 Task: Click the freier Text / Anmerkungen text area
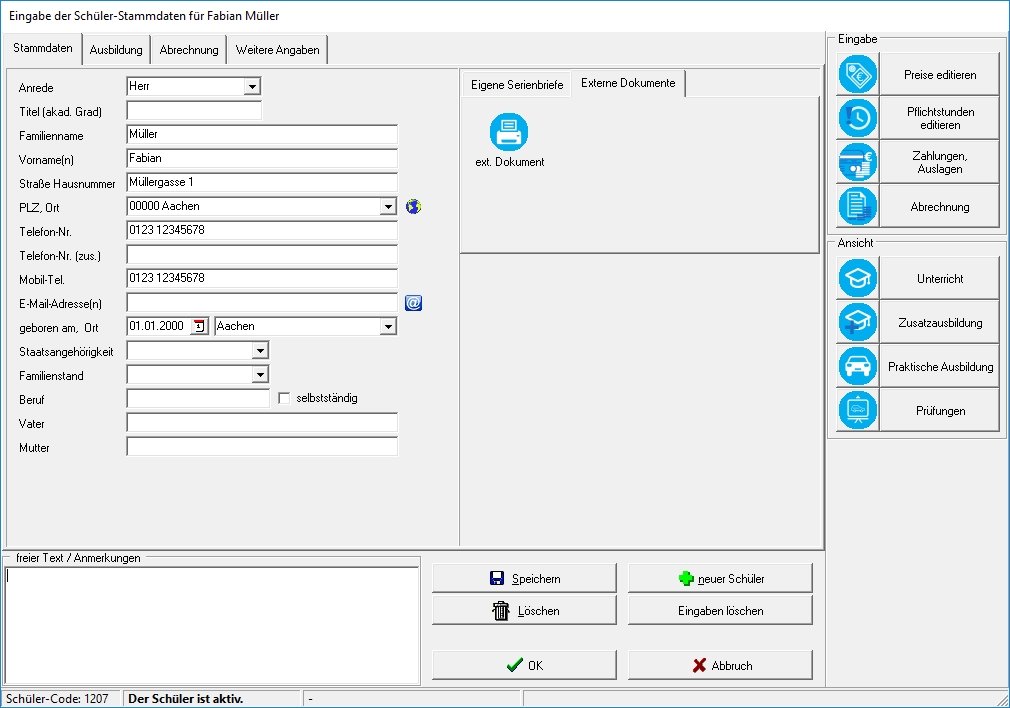pos(212,625)
